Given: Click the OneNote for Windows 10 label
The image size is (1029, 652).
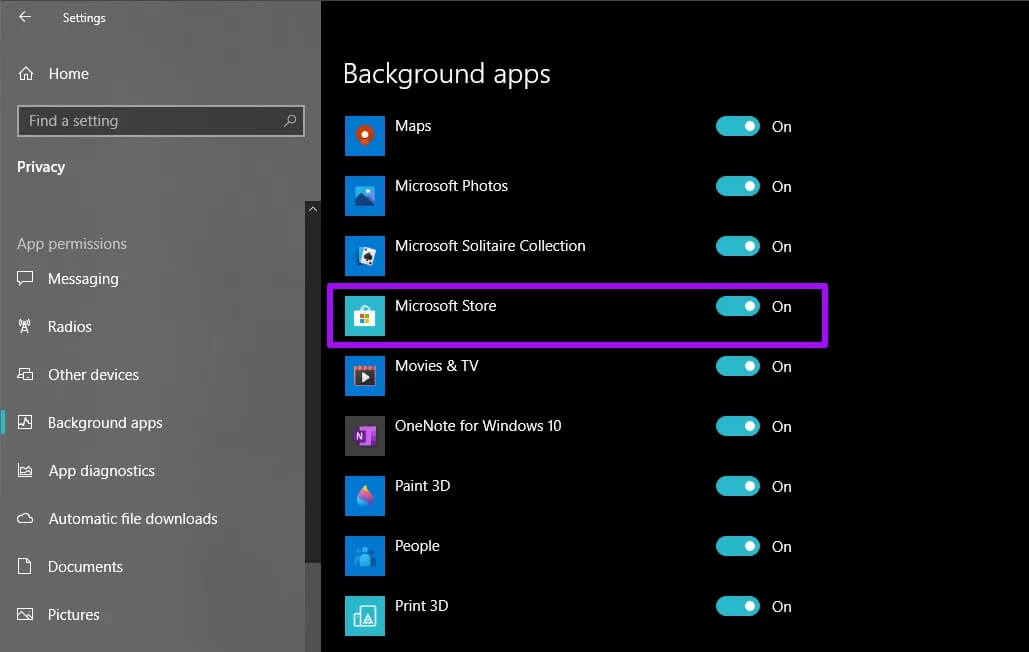Looking at the screenshot, I should pos(478,426).
